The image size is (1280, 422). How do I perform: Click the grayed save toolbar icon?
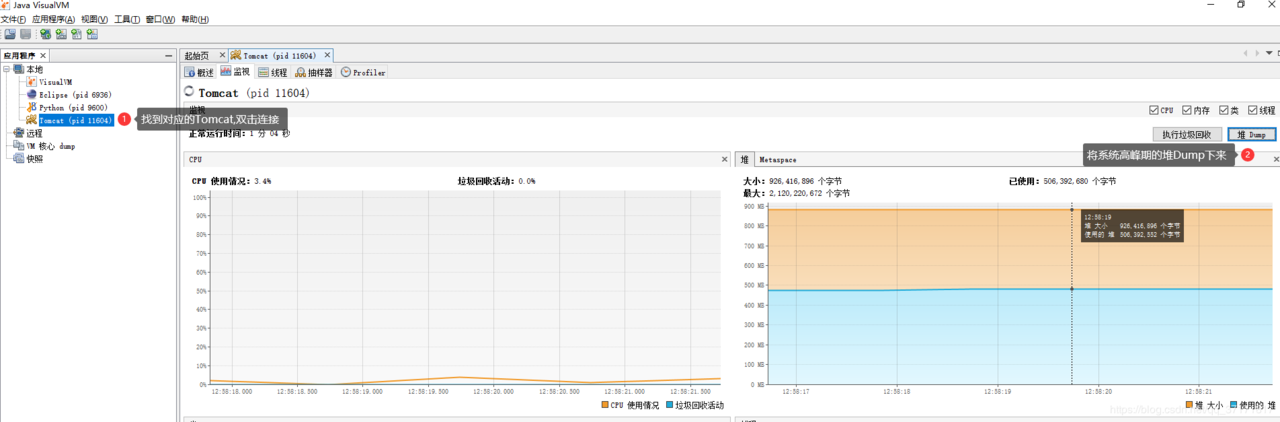tap(25, 34)
